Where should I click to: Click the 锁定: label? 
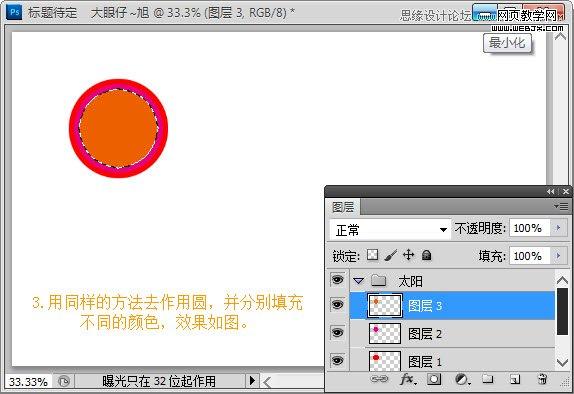(346, 256)
